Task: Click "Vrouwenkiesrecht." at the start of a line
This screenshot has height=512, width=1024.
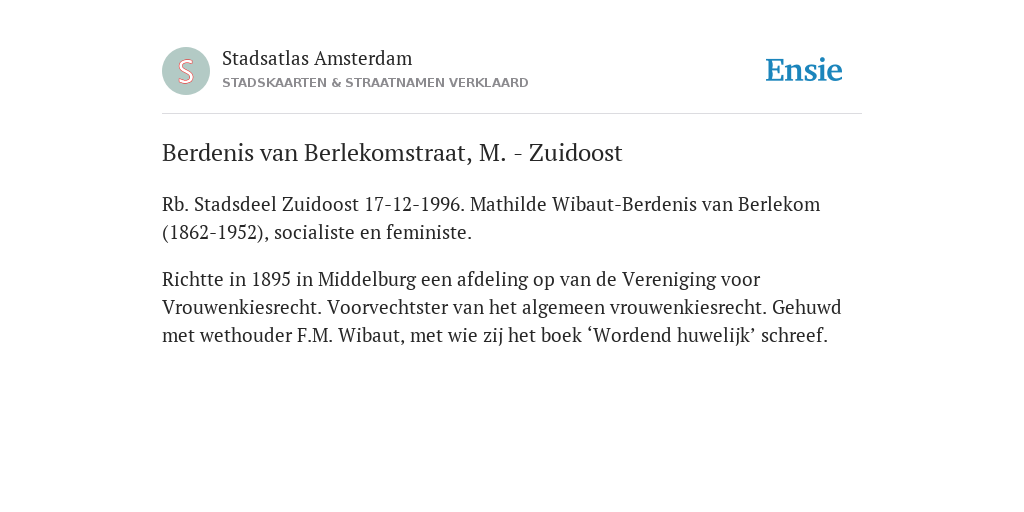Action: coord(242,308)
